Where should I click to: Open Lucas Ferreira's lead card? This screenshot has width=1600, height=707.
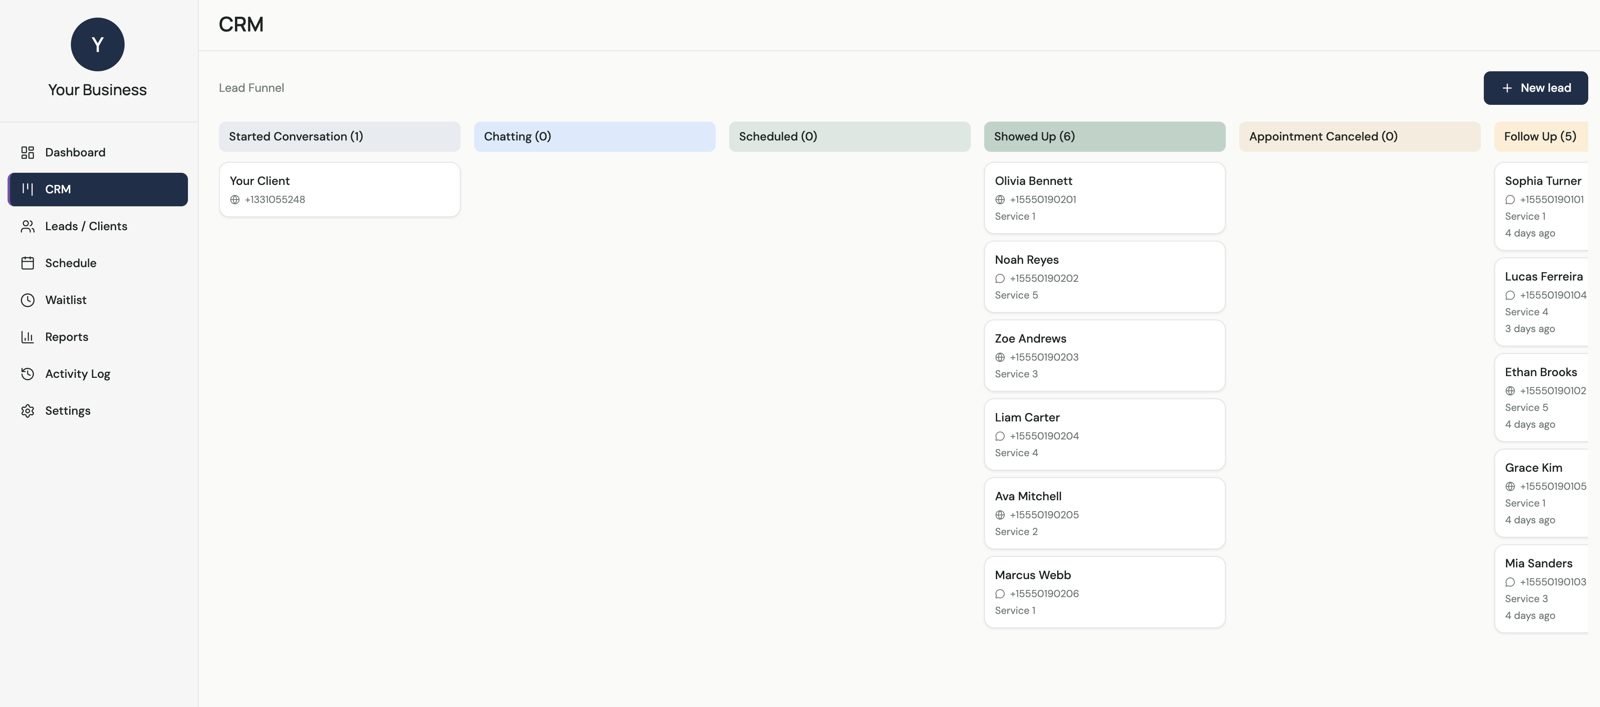[x=1541, y=302]
